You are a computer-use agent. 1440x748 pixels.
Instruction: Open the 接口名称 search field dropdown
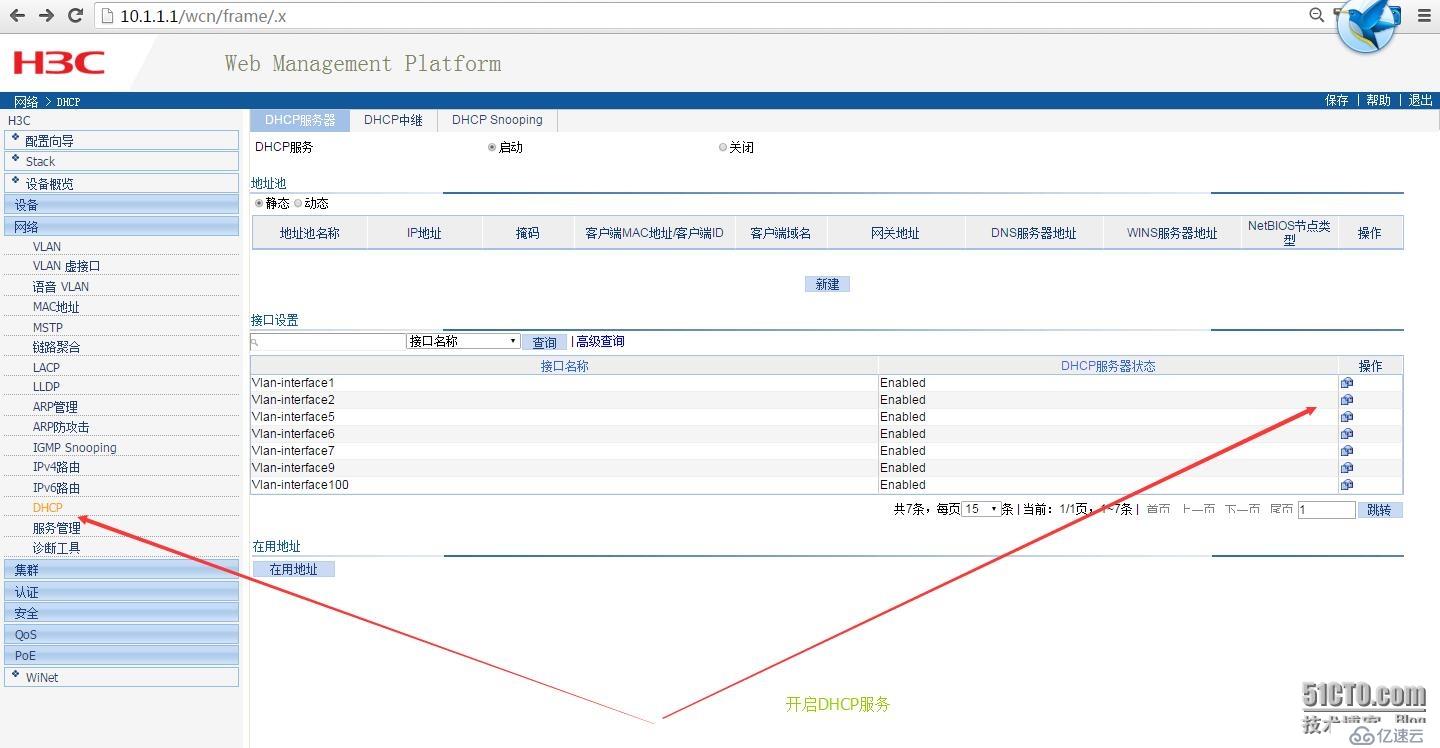[464, 341]
